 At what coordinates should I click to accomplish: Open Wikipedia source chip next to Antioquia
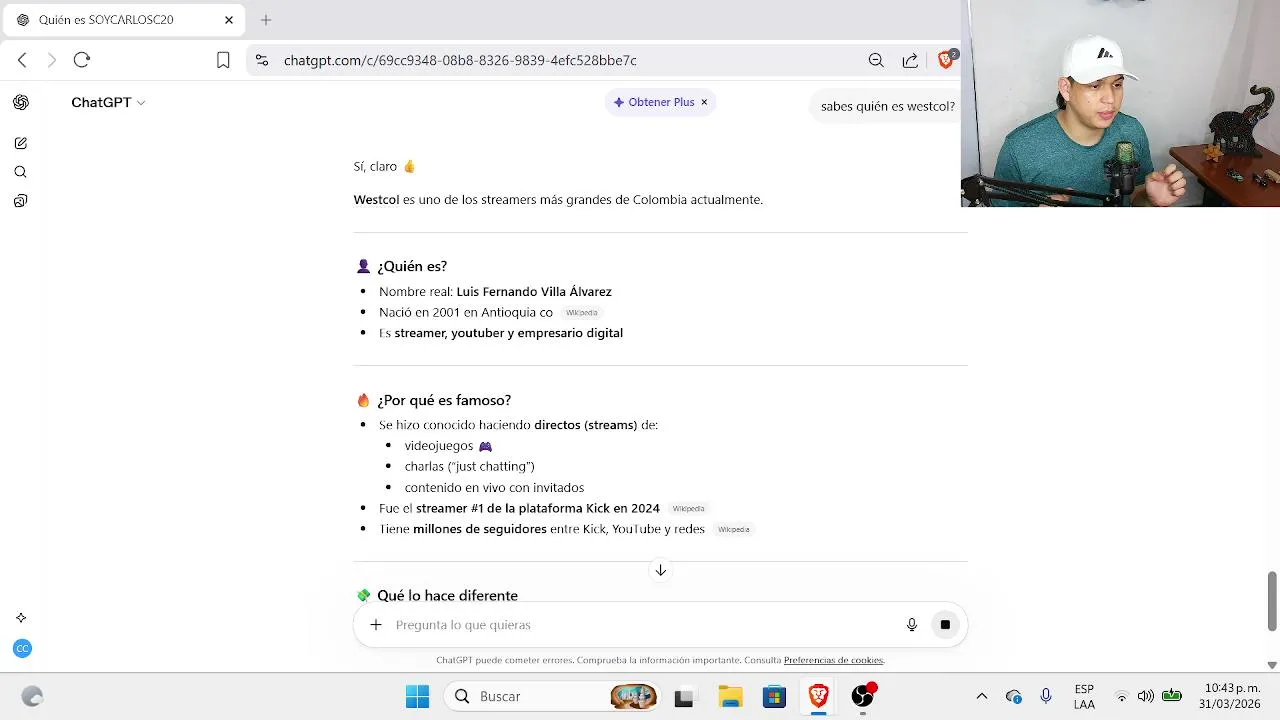581,313
